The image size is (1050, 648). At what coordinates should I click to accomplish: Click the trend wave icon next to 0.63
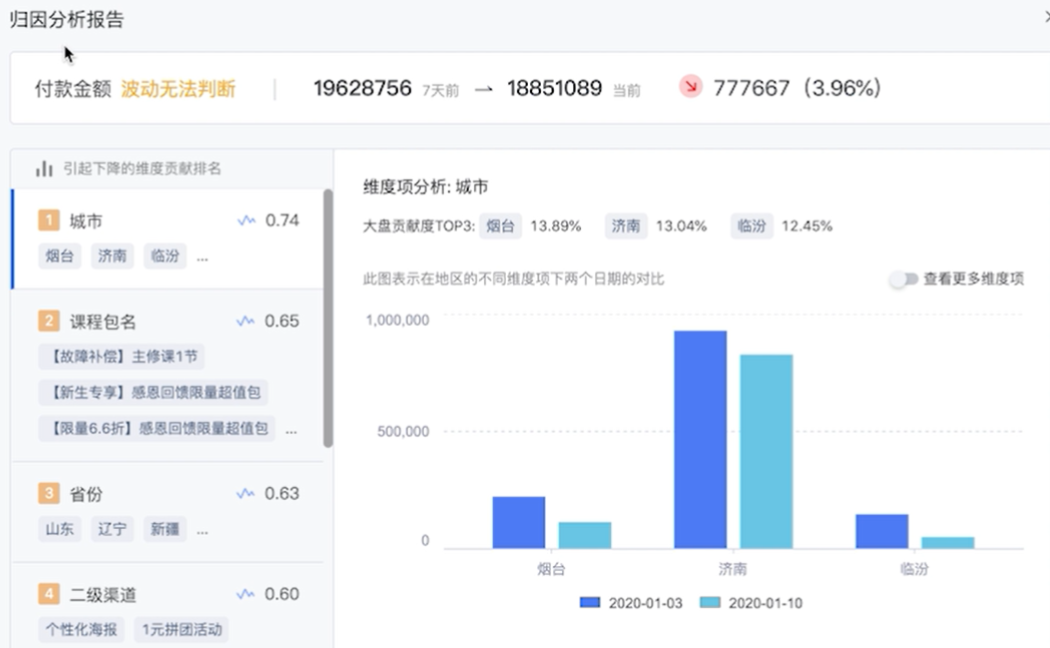pos(246,494)
